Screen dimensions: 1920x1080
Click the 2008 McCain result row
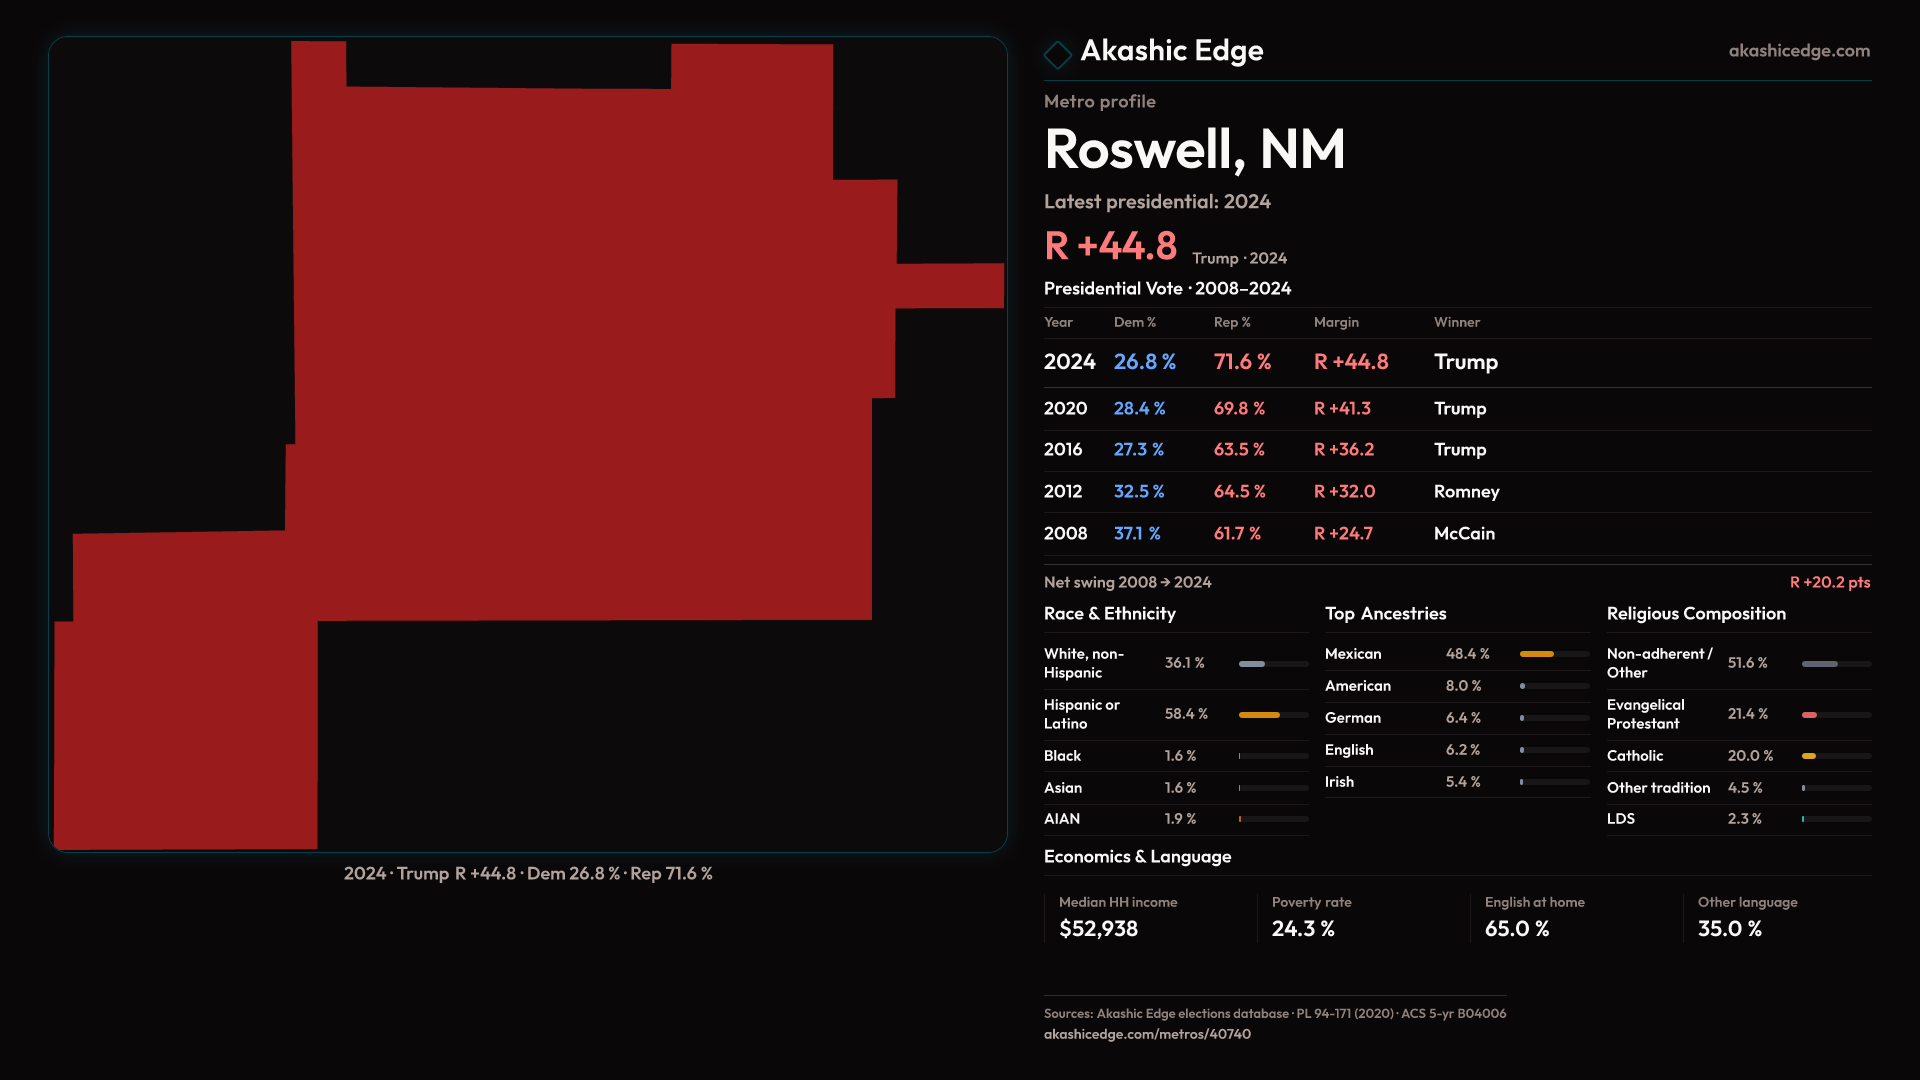[1270, 534]
